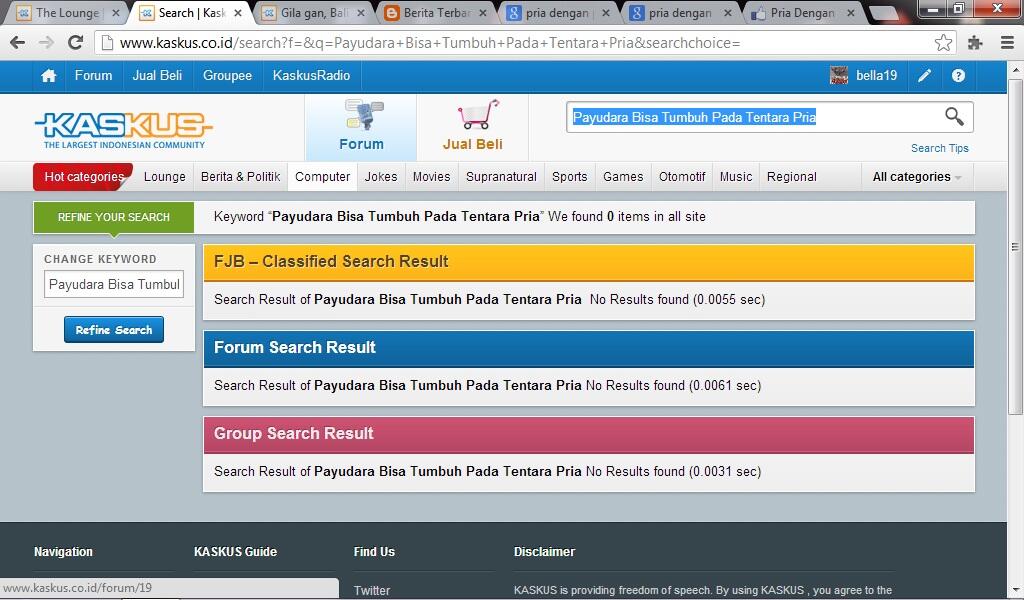Select the Computer category
The height and width of the screenshot is (600, 1024).
(323, 177)
